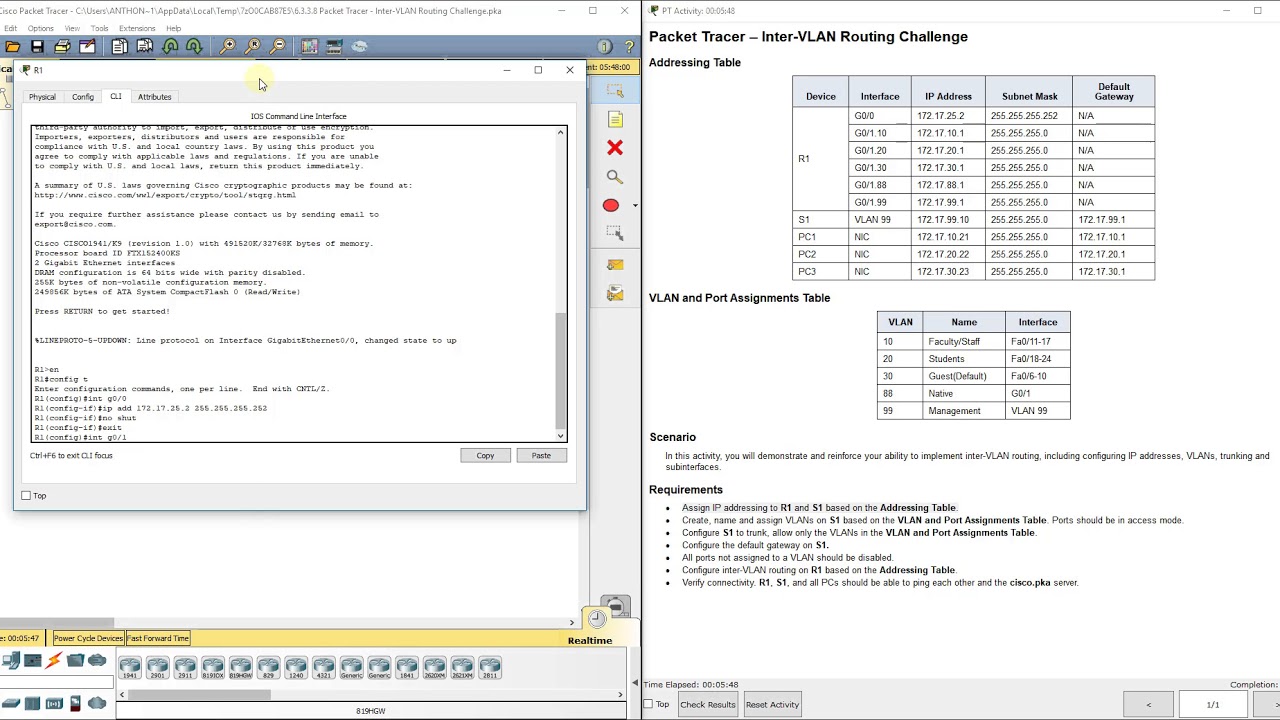1280x720 pixels.
Task: Open the Options menu
Action: (x=41, y=28)
